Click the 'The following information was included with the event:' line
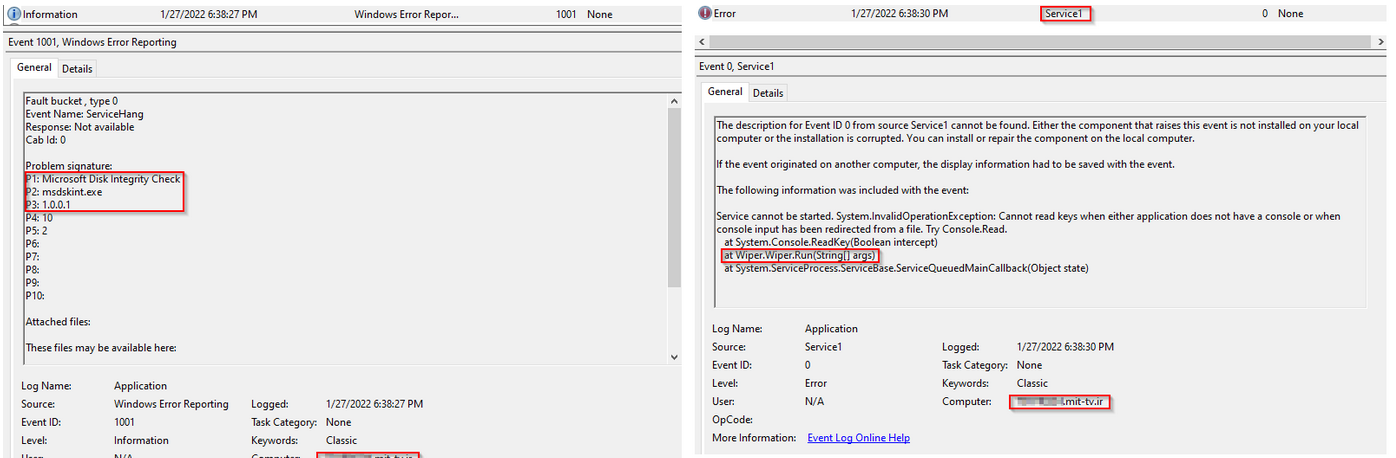The image size is (1396, 458). click(x=842, y=190)
